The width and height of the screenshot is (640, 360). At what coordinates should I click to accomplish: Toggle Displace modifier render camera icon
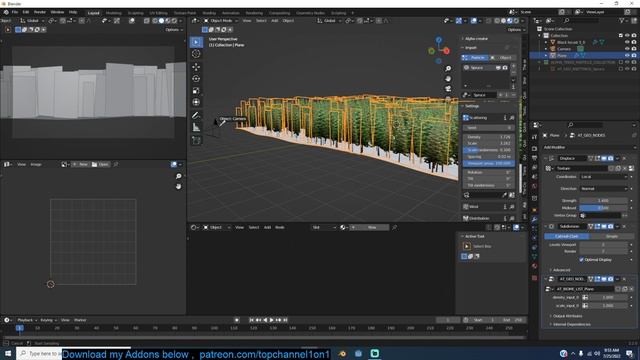(x=611, y=158)
